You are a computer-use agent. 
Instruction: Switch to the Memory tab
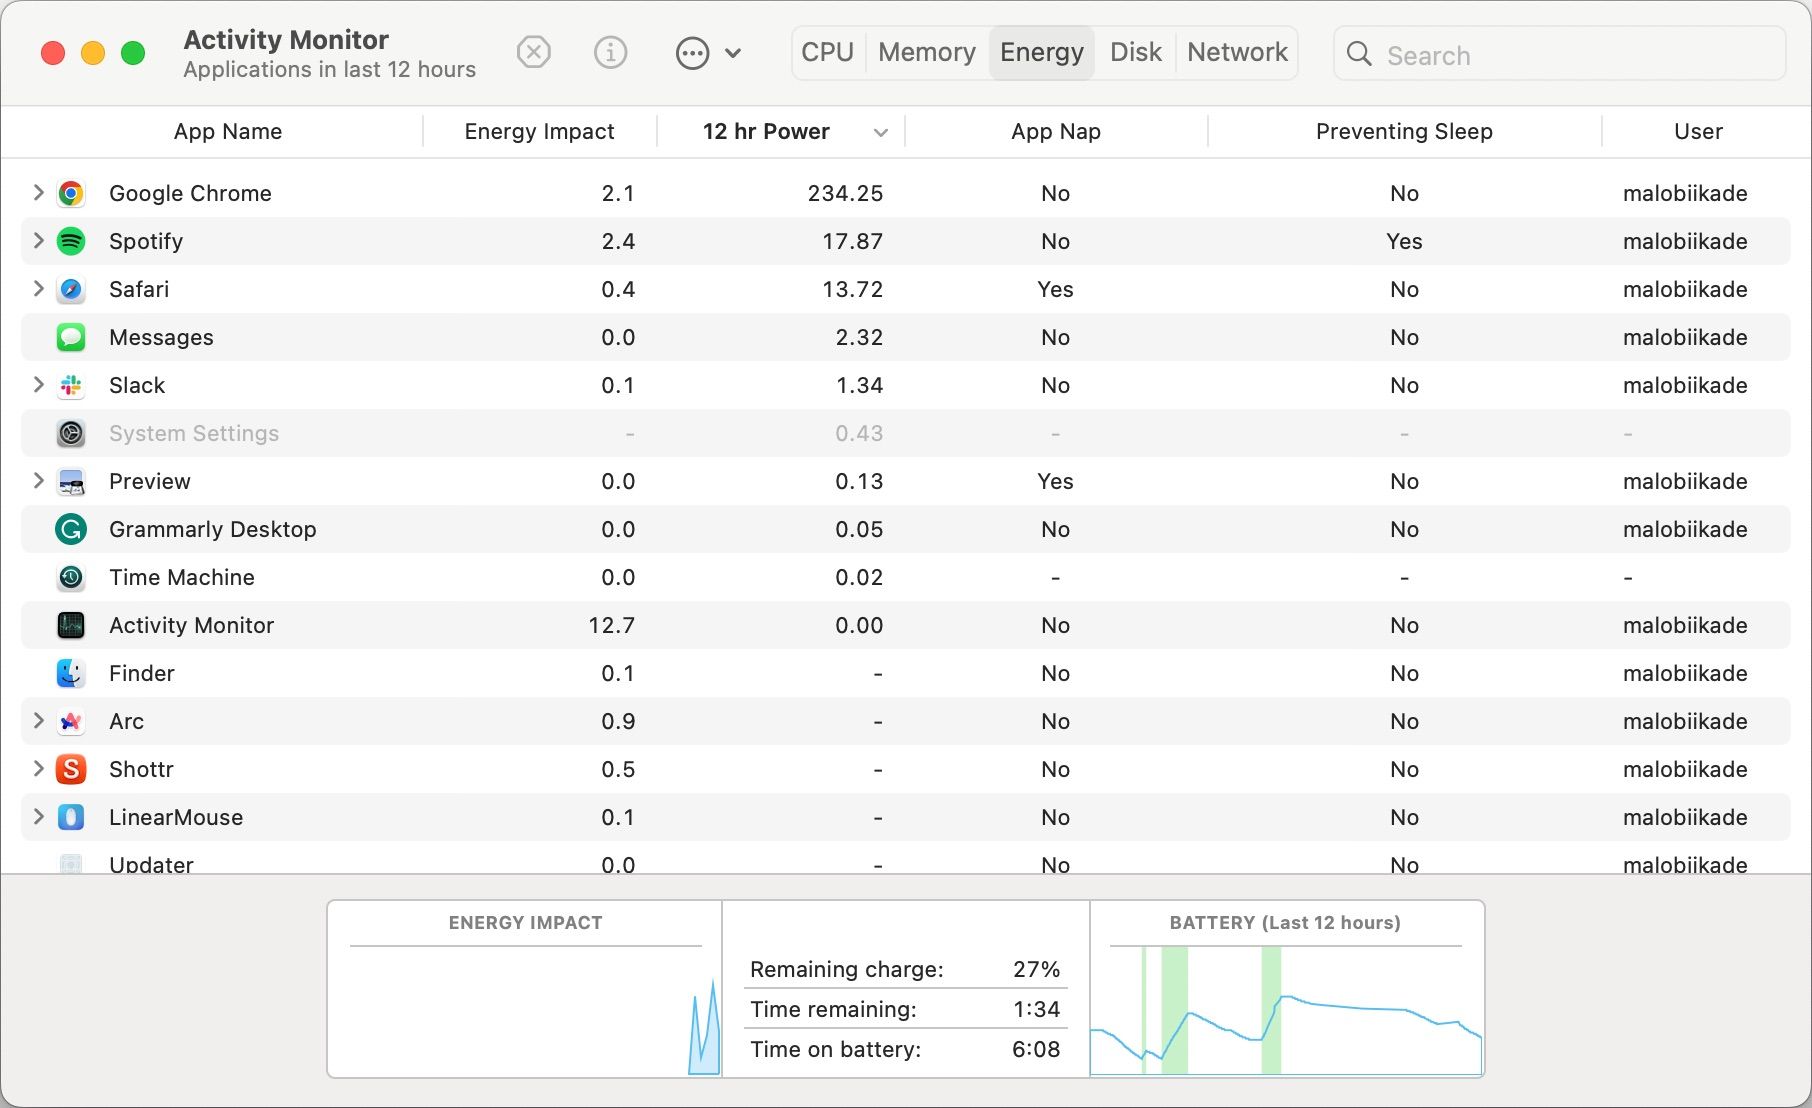(925, 52)
